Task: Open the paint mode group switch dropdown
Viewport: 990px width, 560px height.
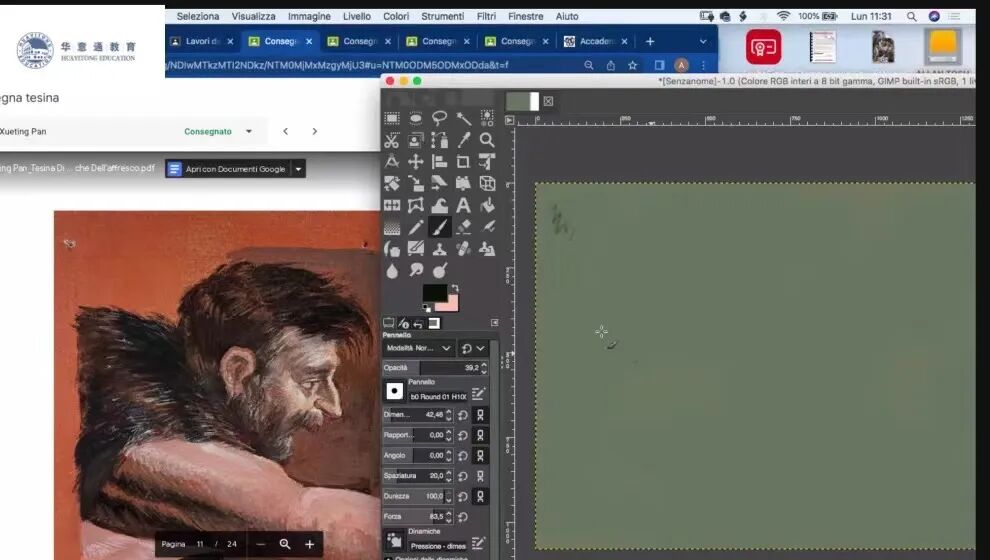Action: (x=473, y=348)
